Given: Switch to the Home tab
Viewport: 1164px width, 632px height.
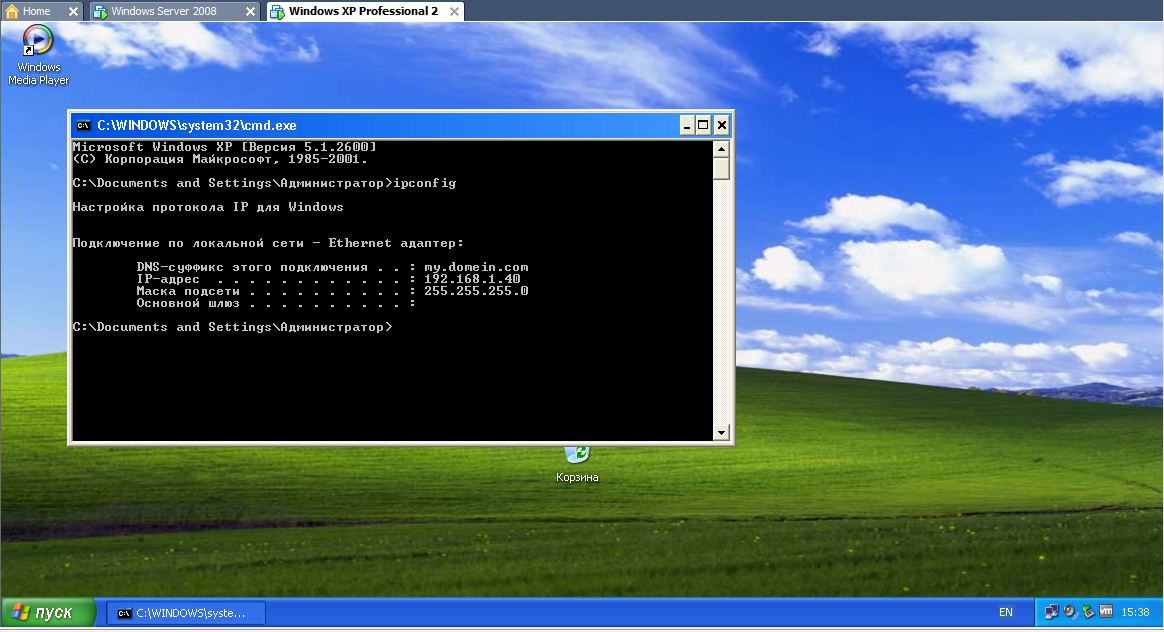Looking at the screenshot, I should pos(36,11).
